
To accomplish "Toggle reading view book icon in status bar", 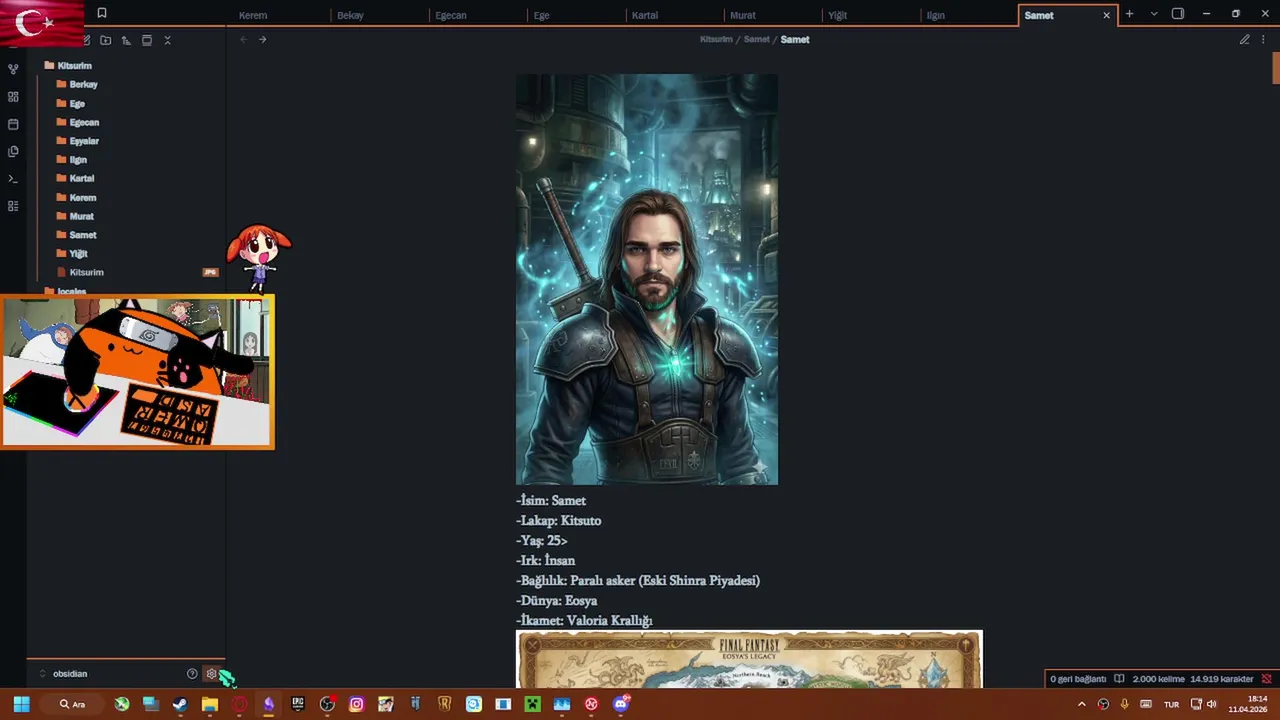I will tap(1119, 679).
